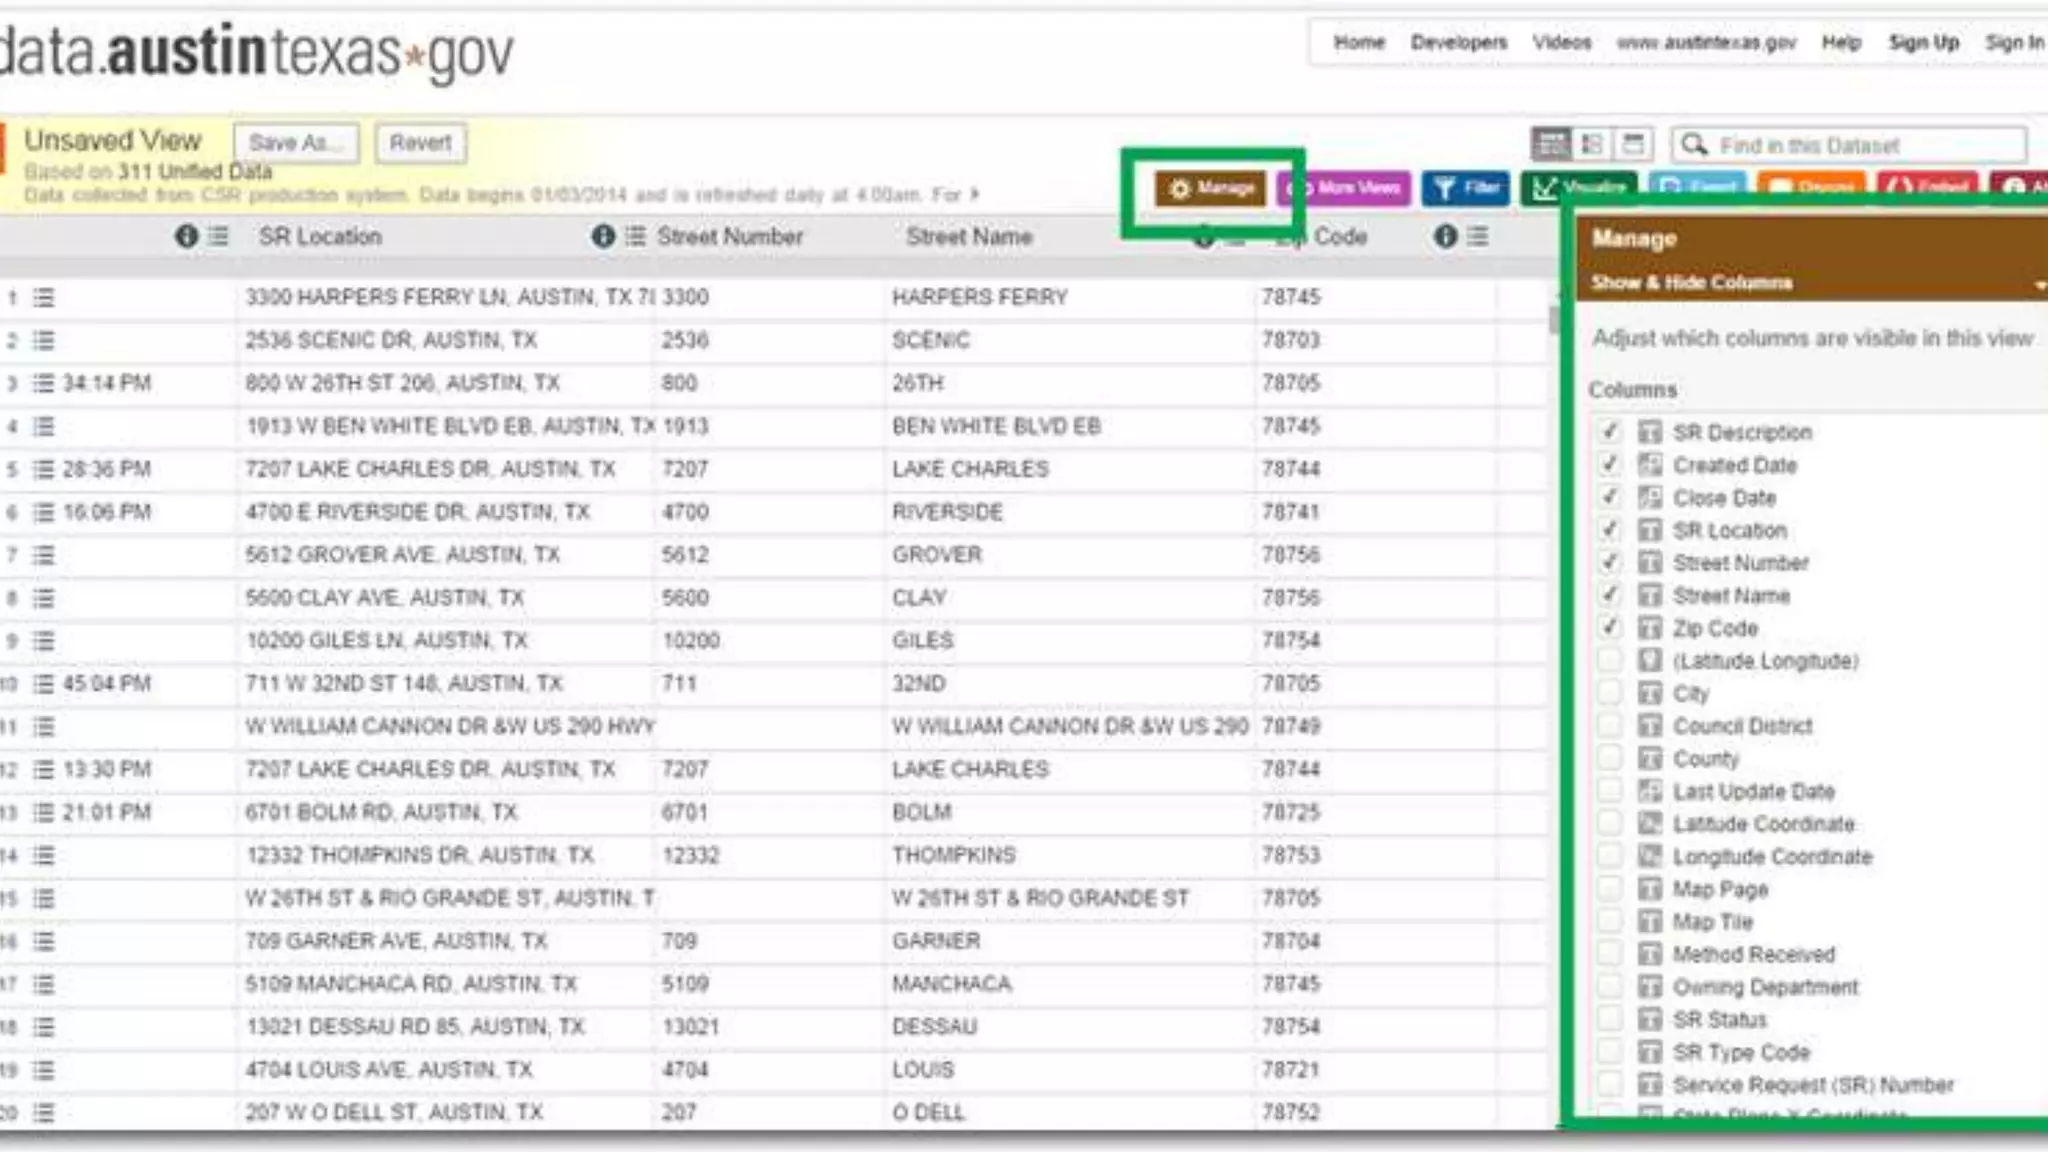
Task: Open row 1 options menu icon
Action: (43, 298)
